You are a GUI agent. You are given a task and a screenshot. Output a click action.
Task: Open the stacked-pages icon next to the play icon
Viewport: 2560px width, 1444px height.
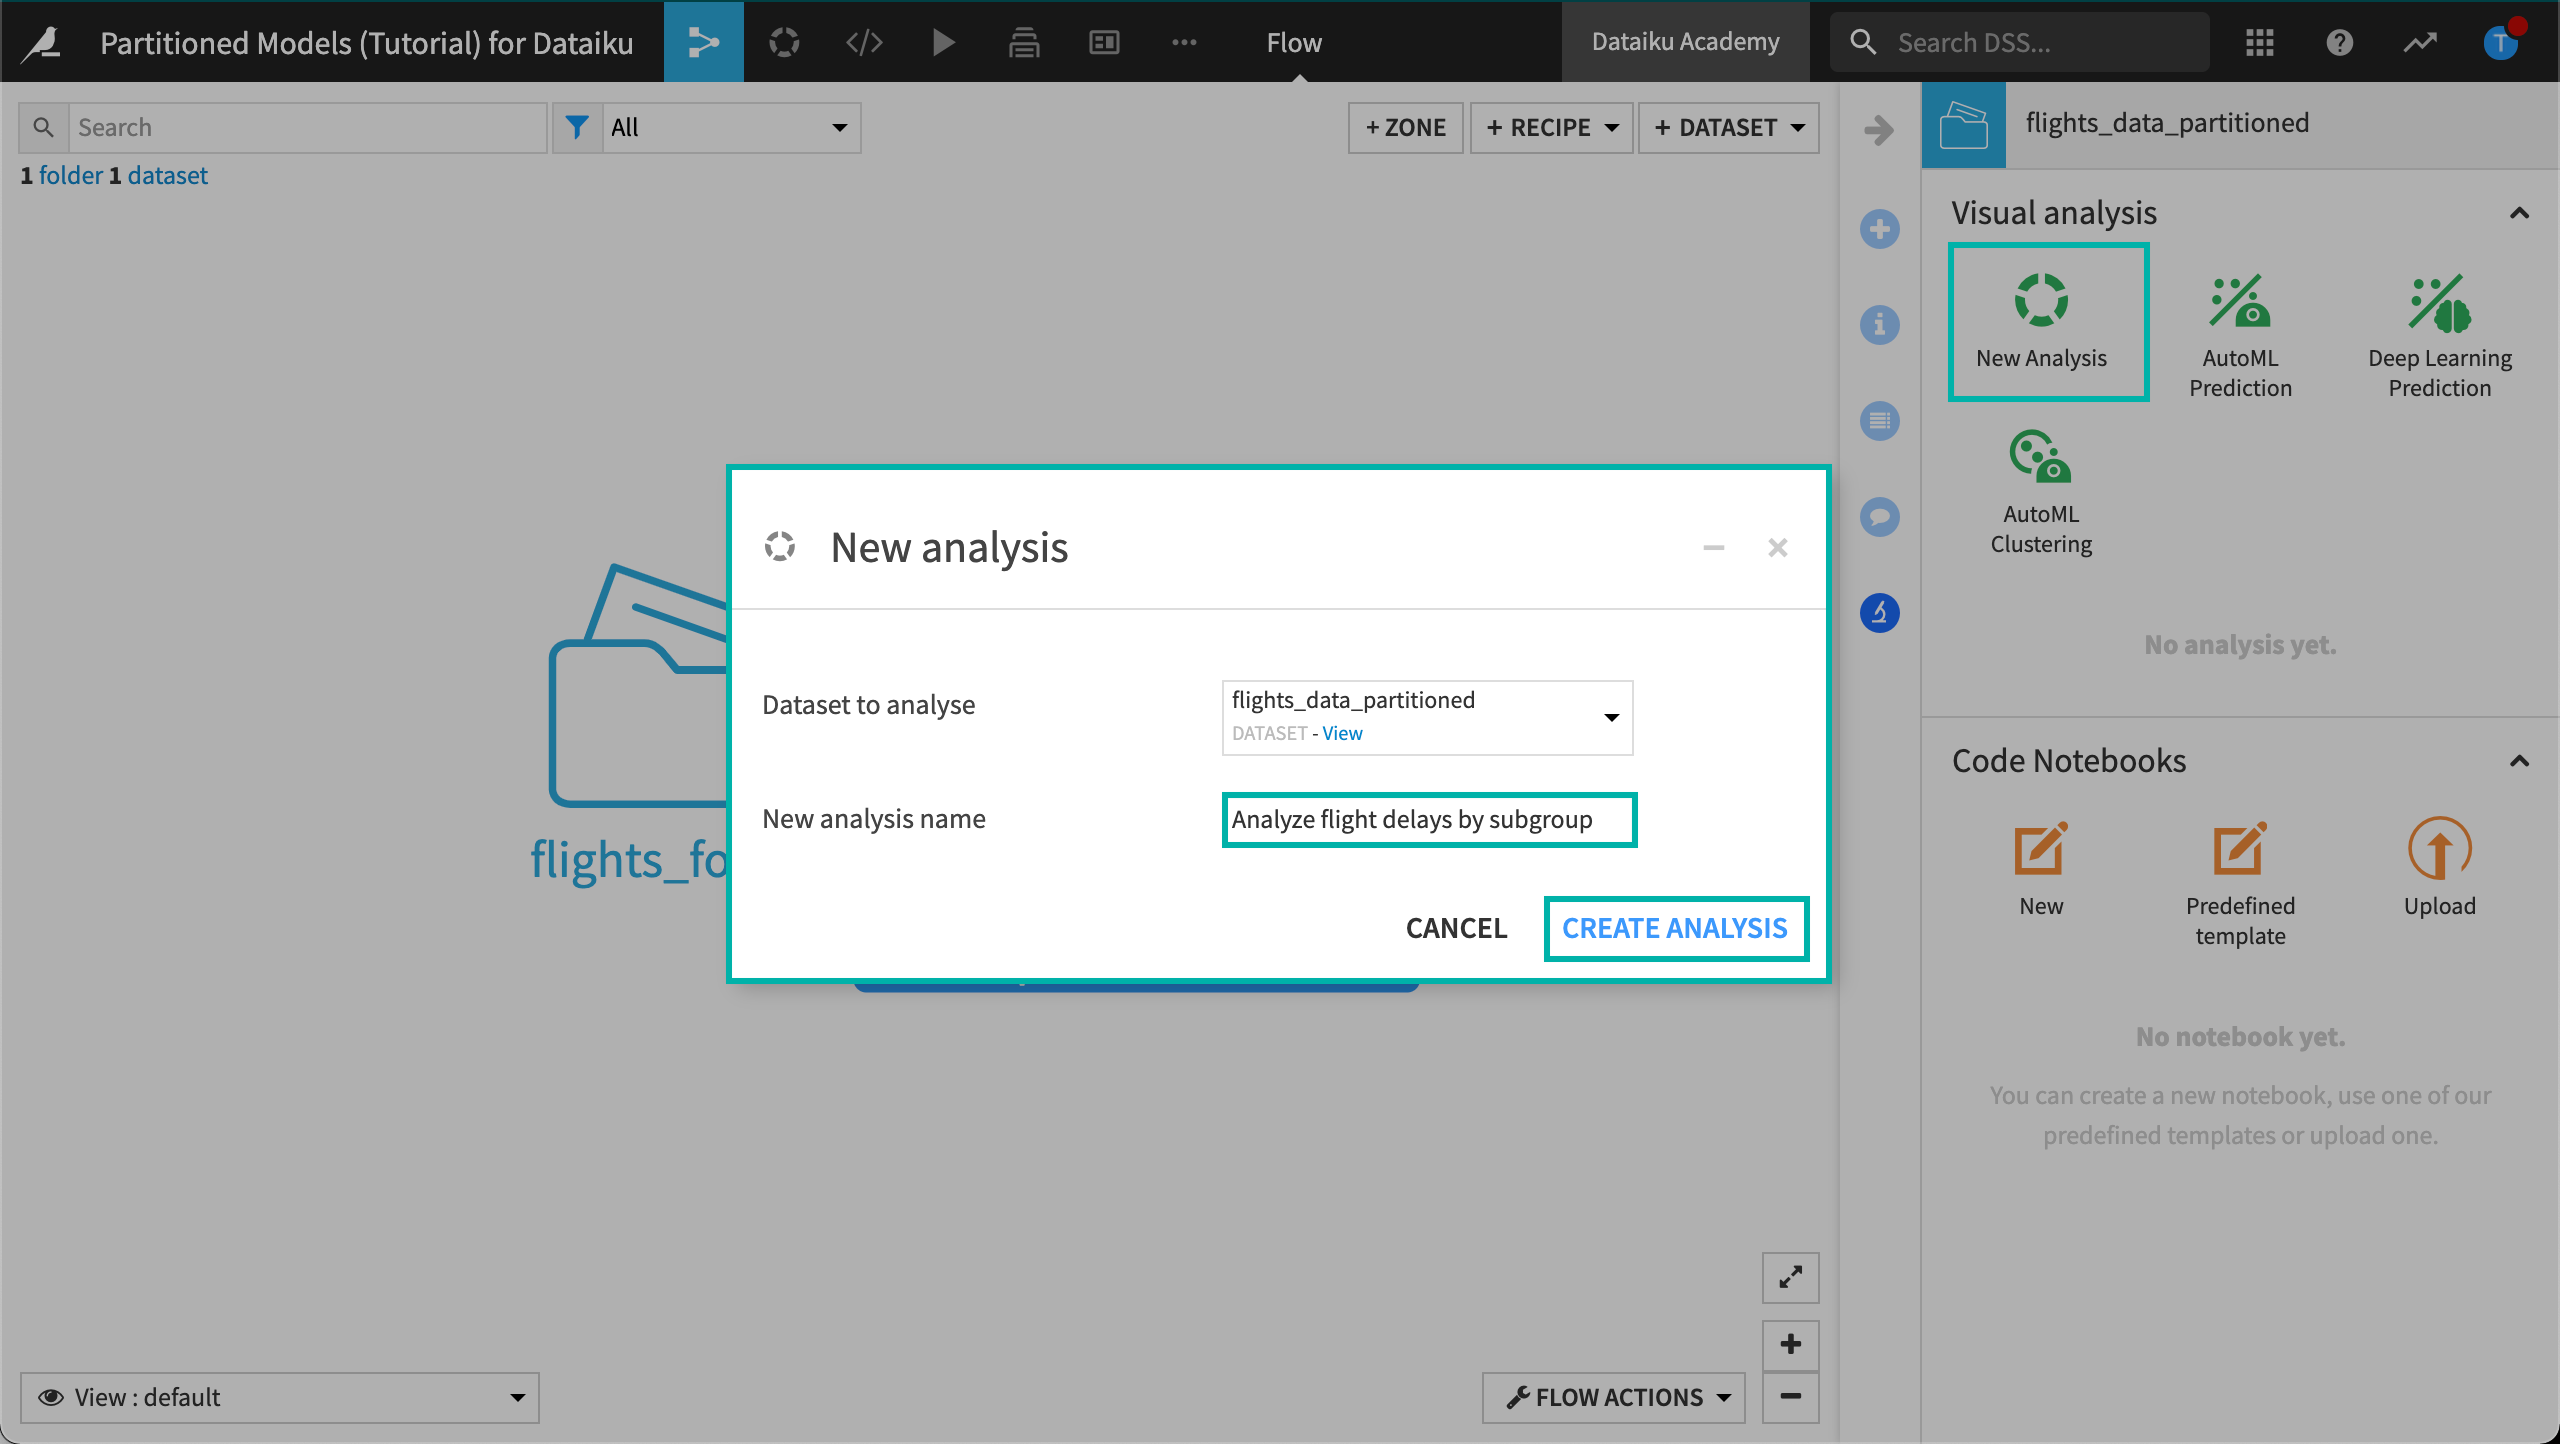point(1024,42)
